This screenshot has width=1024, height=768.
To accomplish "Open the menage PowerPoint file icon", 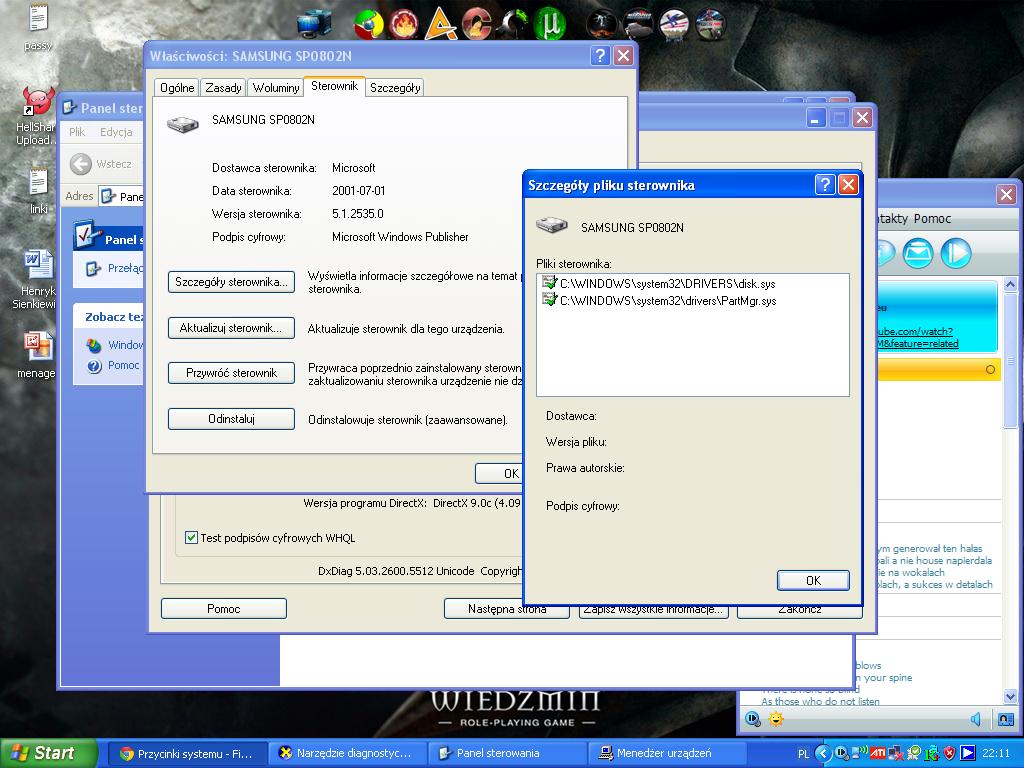I will pyautogui.click(x=37, y=355).
